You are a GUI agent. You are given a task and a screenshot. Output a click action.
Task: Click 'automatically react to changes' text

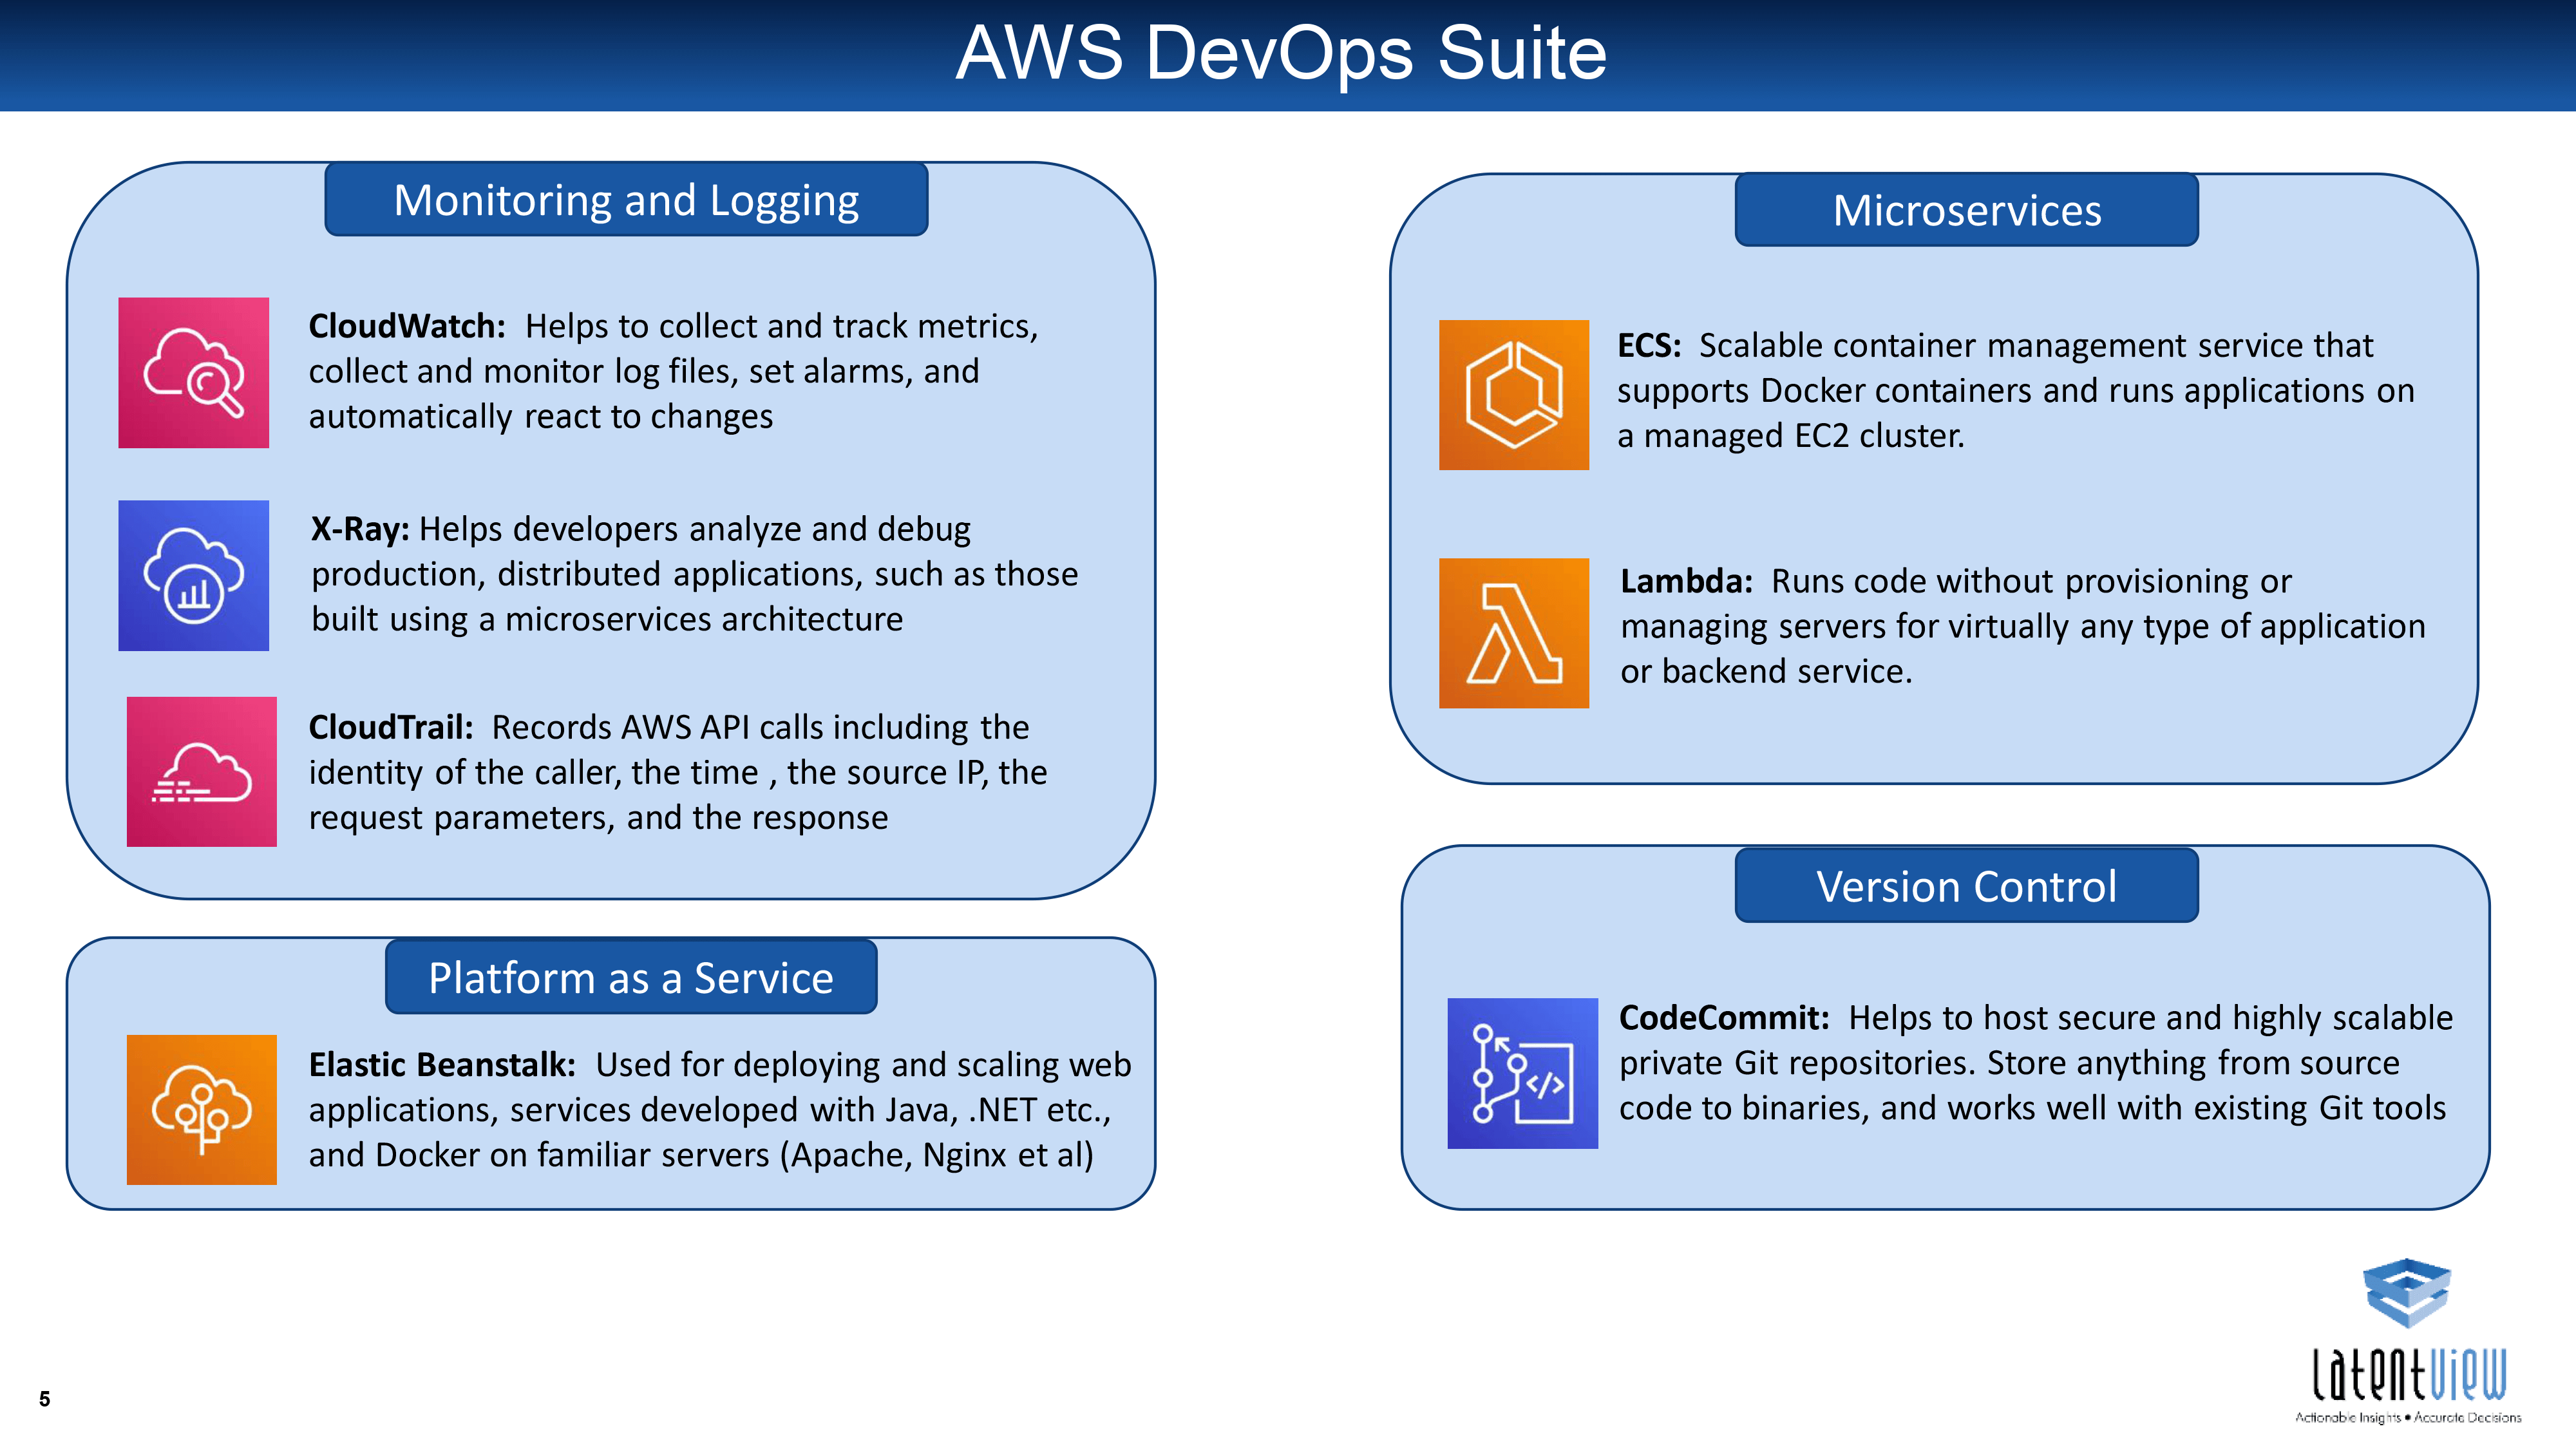pos(541,417)
